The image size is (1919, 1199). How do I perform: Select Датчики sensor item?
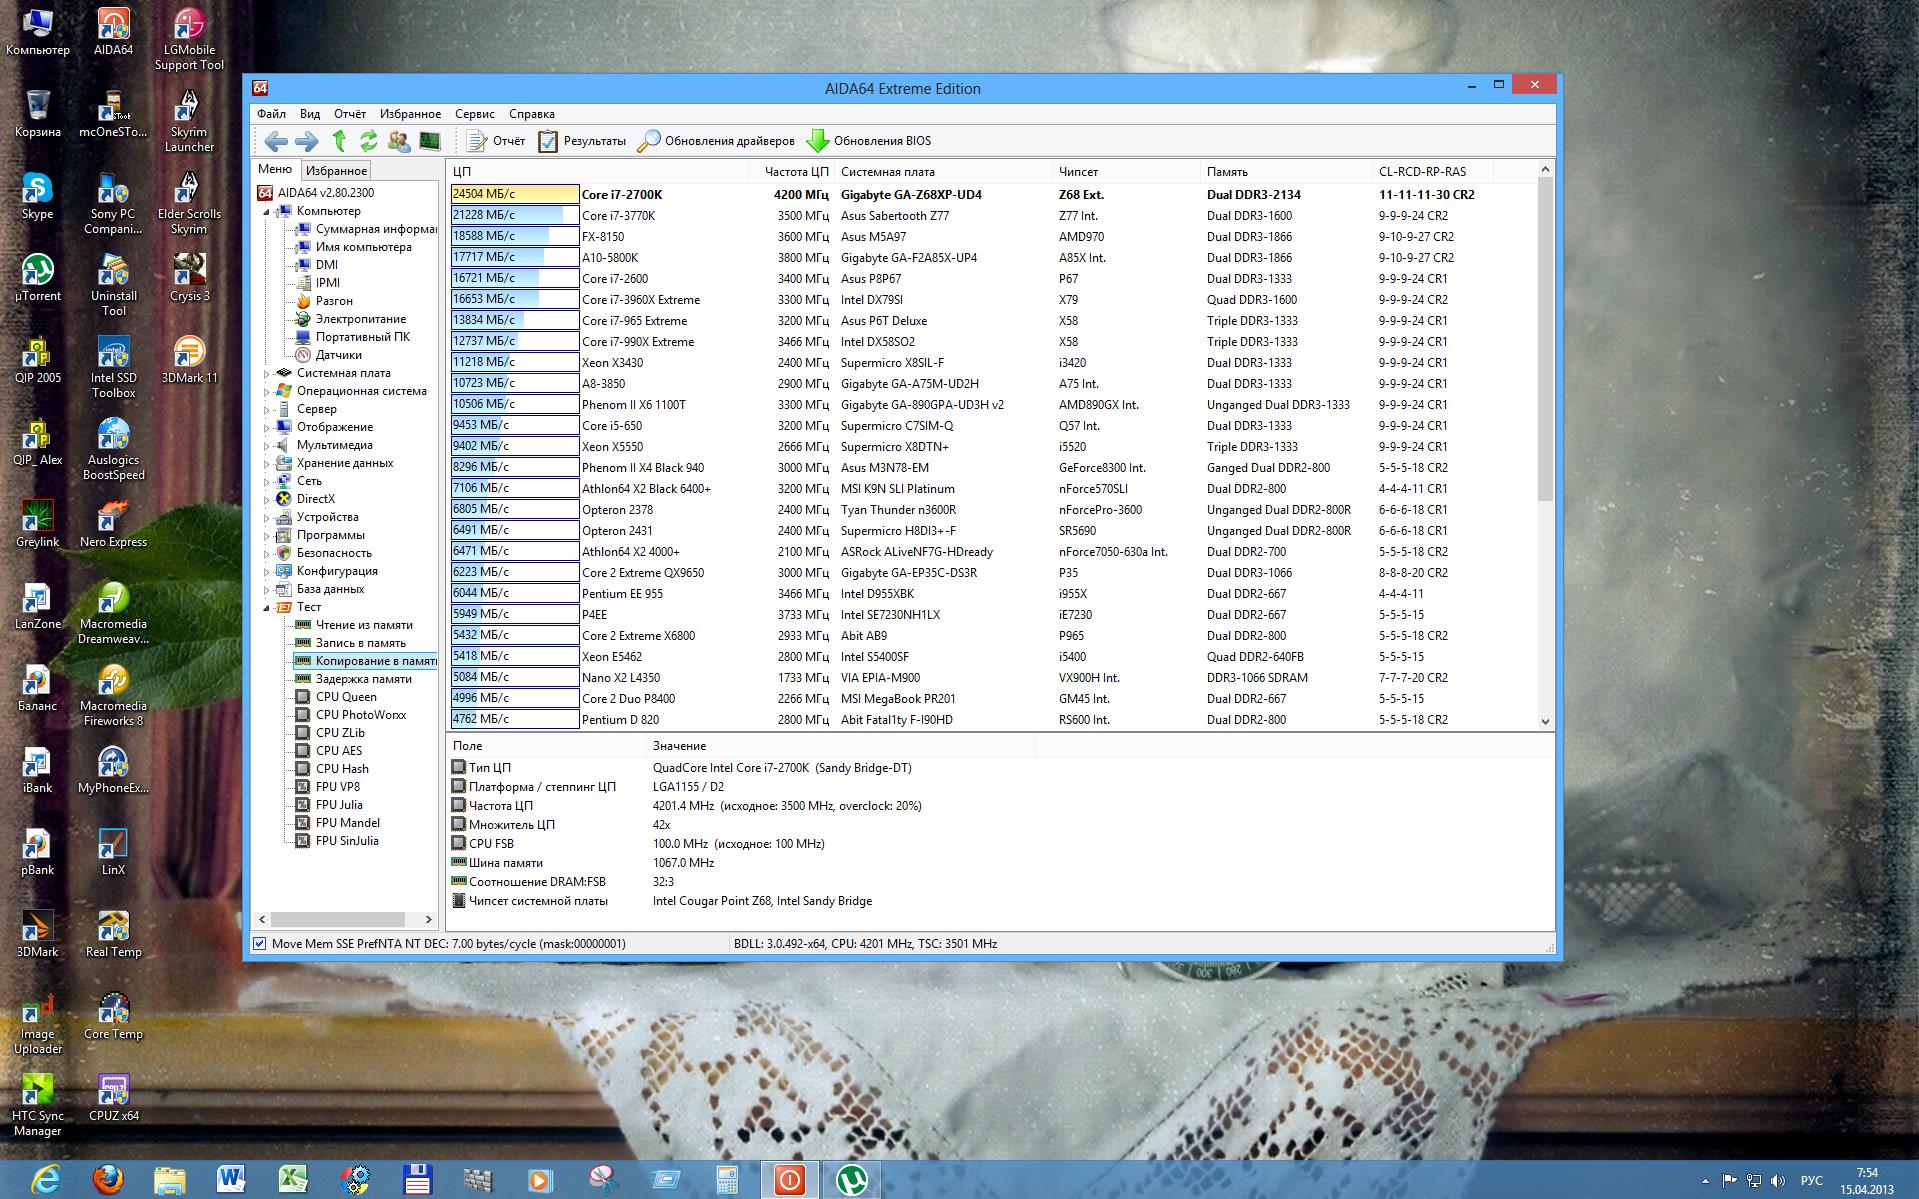tap(339, 355)
